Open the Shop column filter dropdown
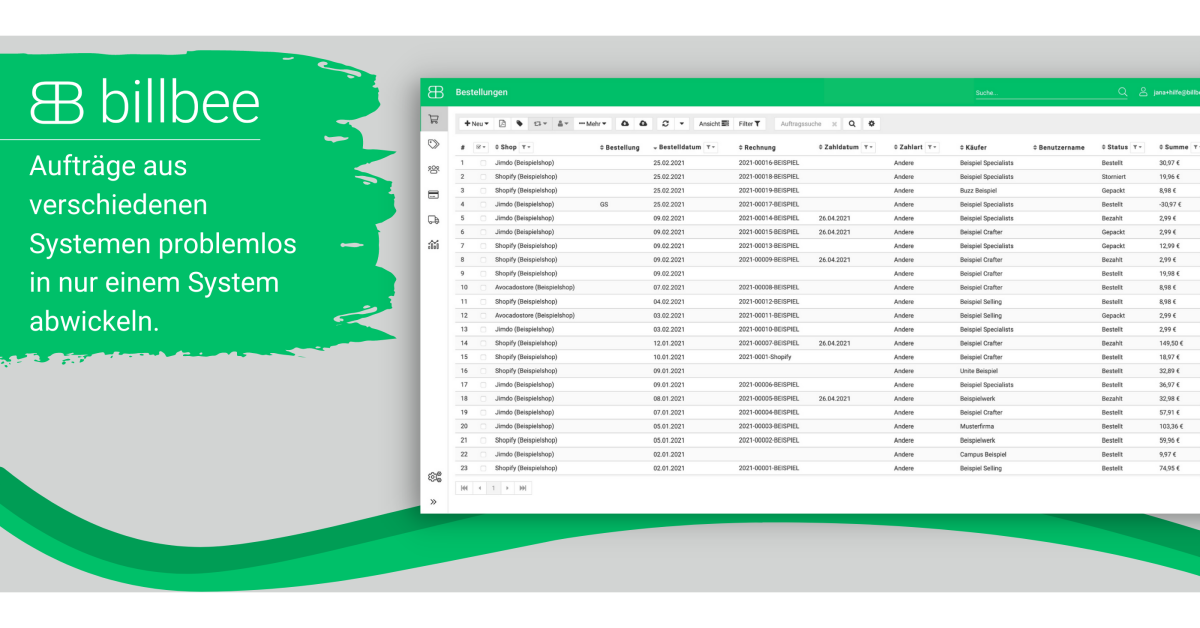Viewport: 1200px width, 628px height. click(526, 147)
